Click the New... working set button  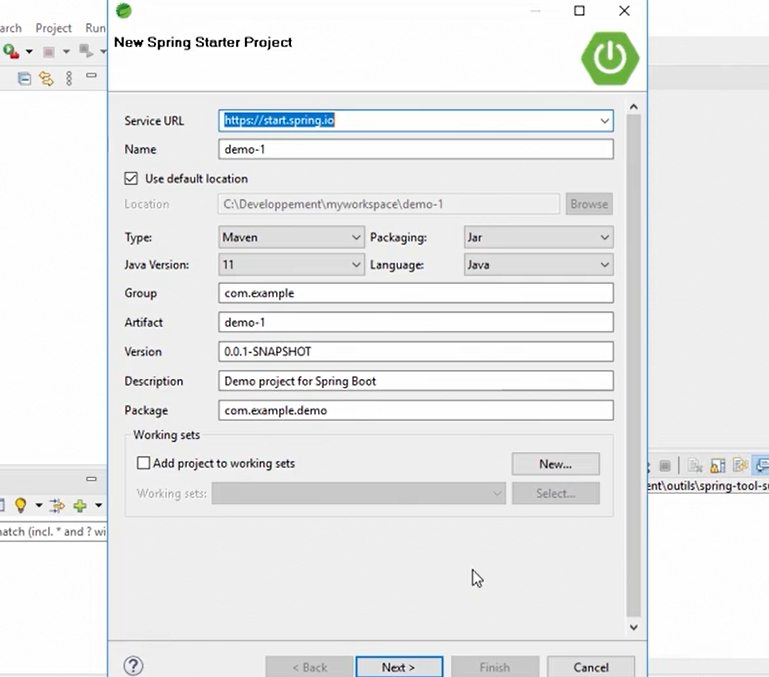[556, 464]
